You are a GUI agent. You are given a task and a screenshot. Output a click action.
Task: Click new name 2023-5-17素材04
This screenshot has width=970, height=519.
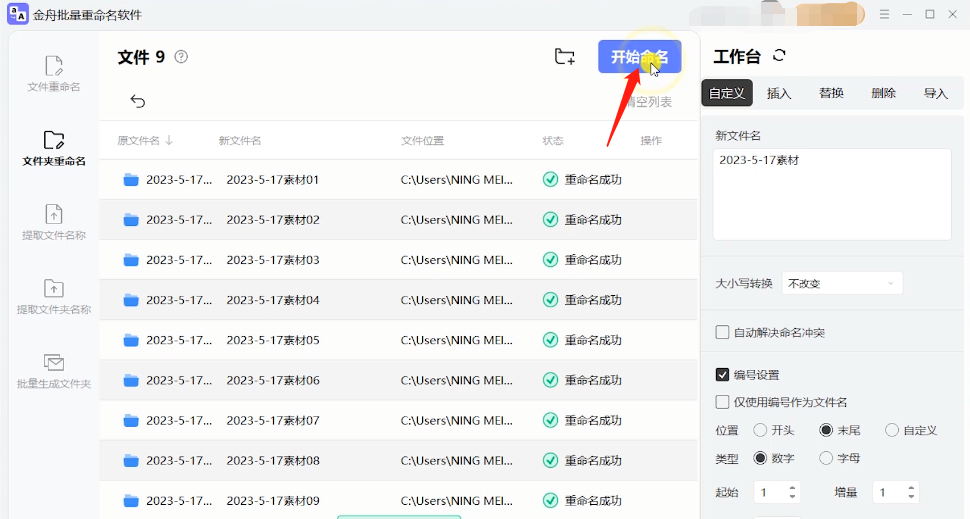tap(273, 300)
